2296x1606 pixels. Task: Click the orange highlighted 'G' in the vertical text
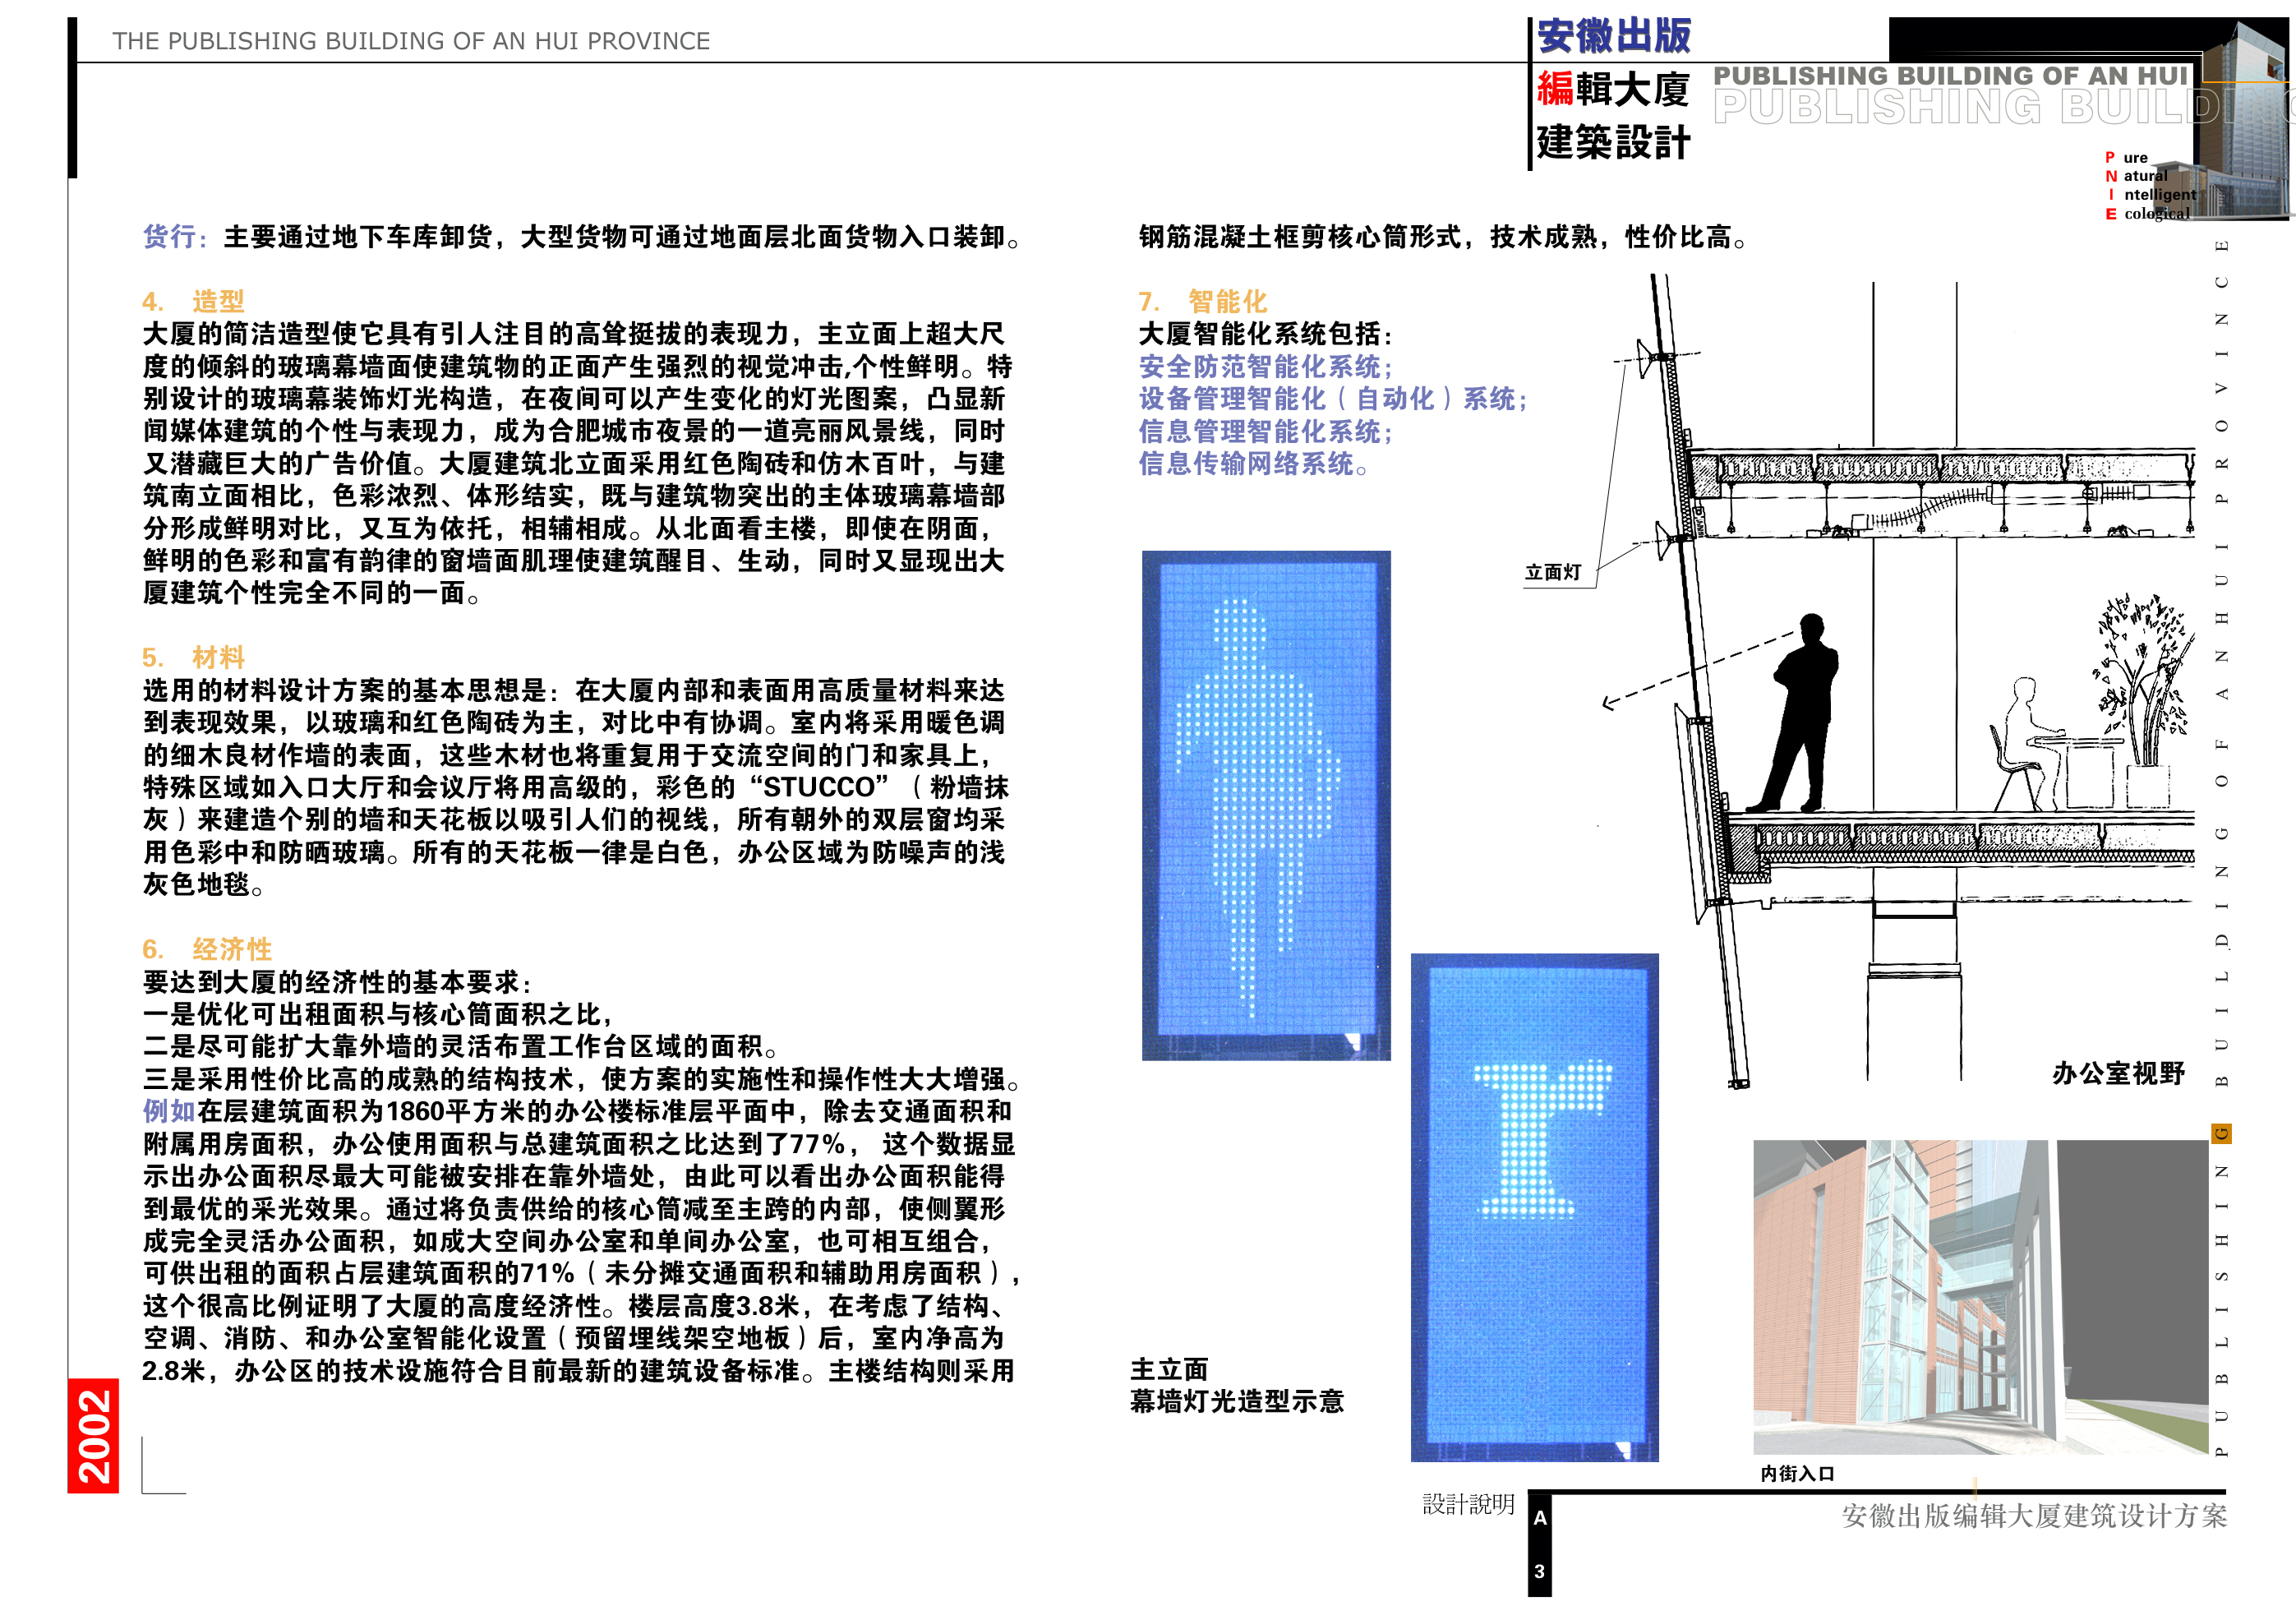tap(2221, 1133)
